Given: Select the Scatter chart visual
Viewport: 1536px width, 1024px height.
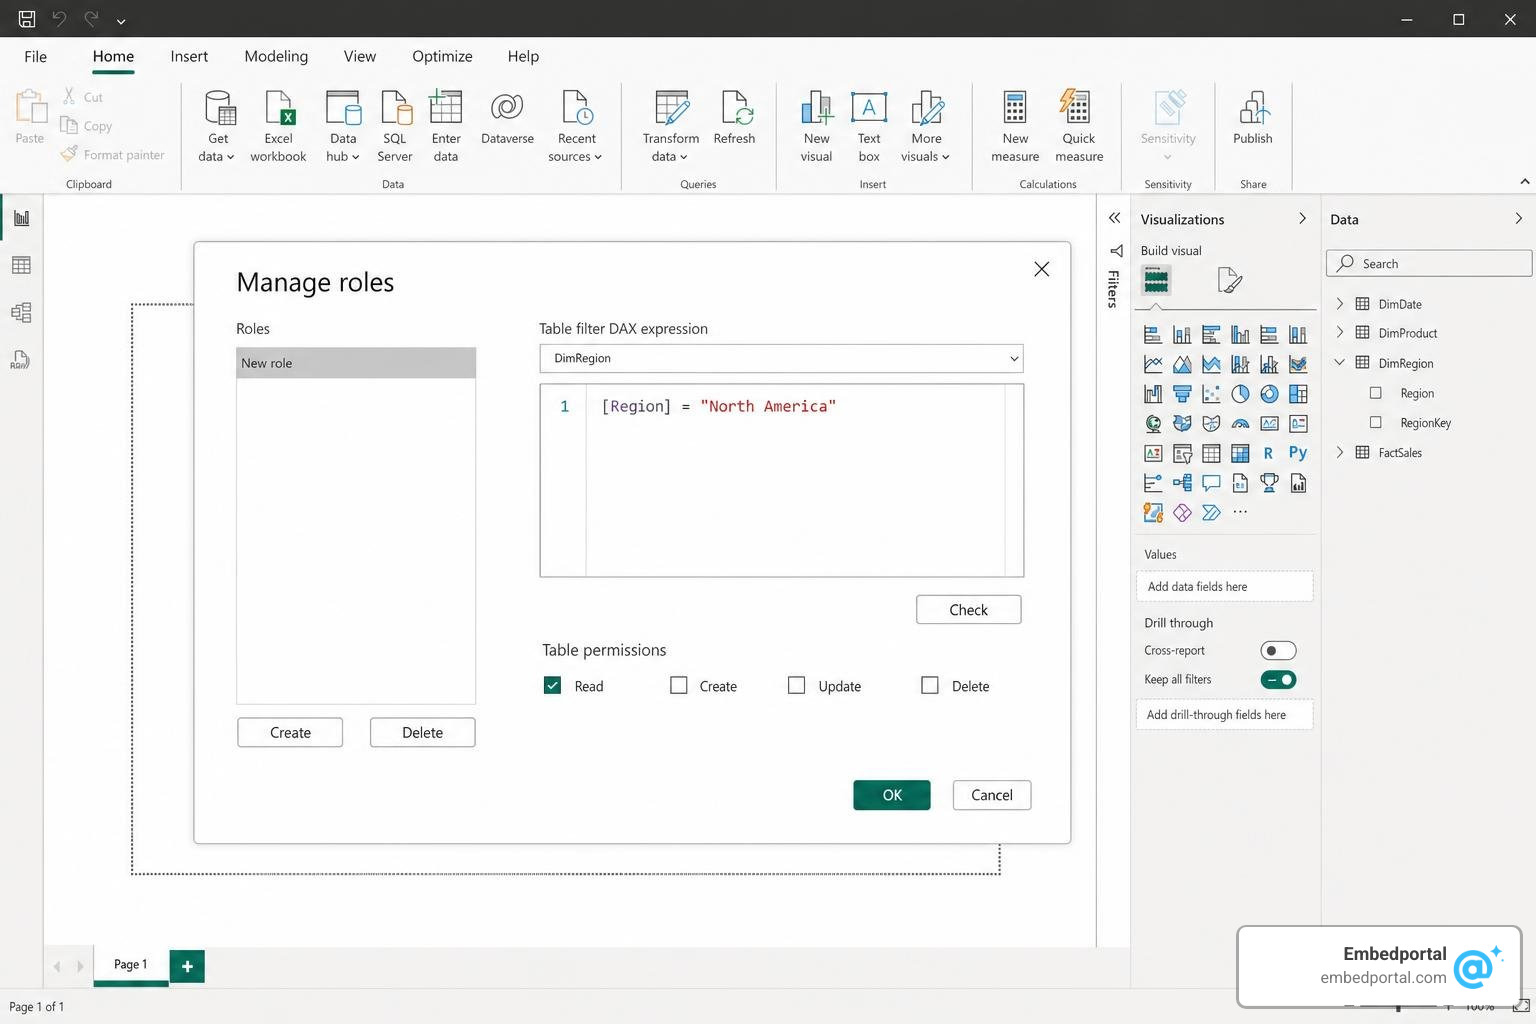Looking at the screenshot, I should click(x=1211, y=394).
